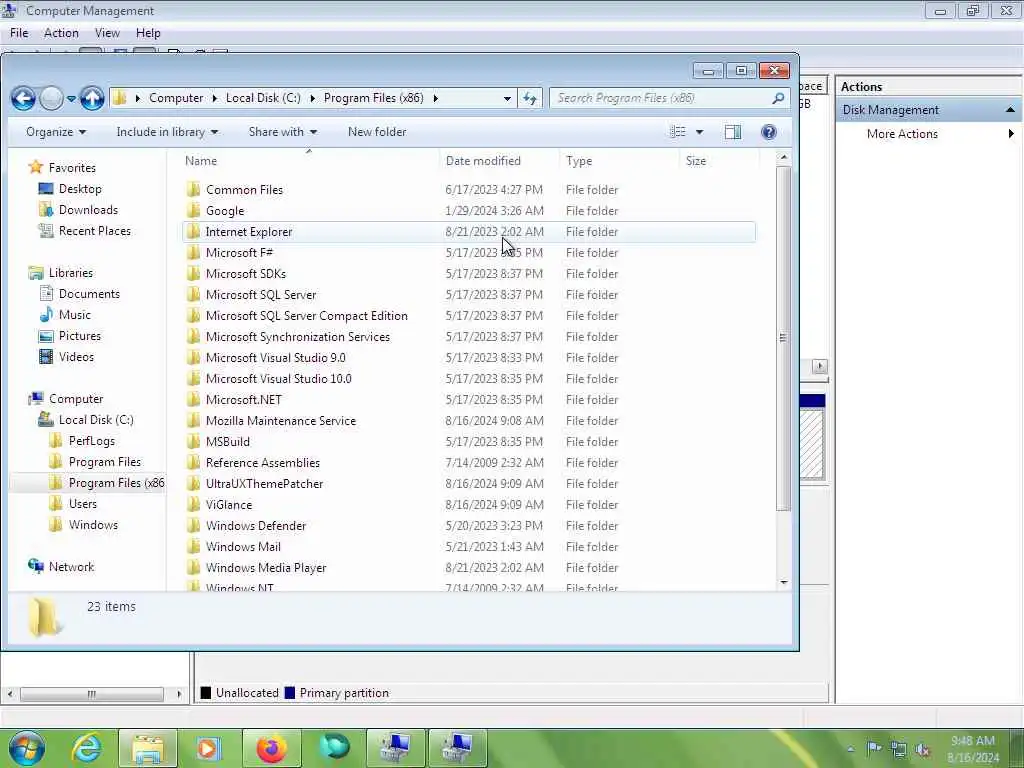The width and height of the screenshot is (1024, 768).
Task: Open Libraries in the navigation pane
Action: [71, 273]
